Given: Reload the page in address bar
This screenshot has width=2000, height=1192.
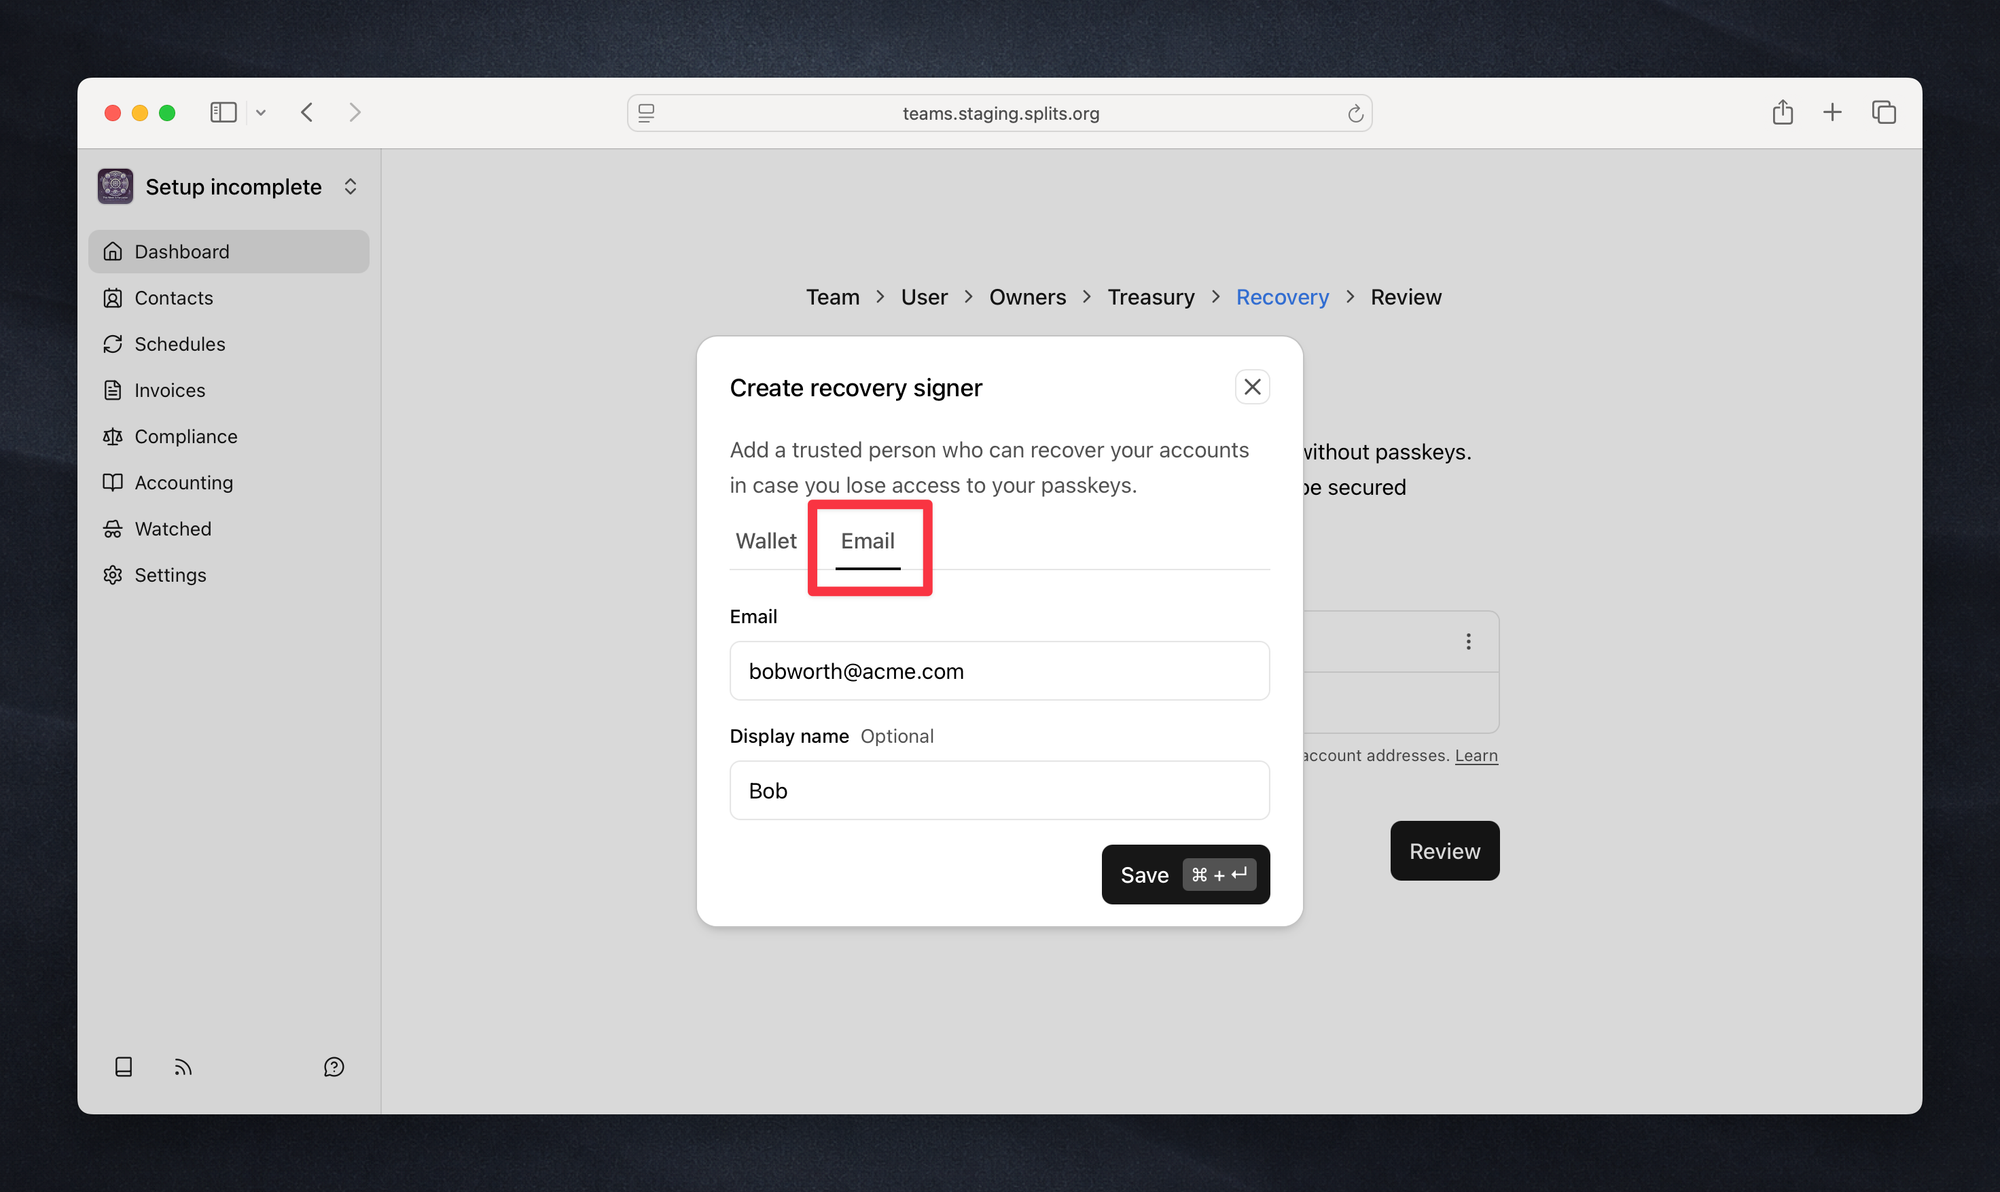Looking at the screenshot, I should click(x=1355, y=114).
